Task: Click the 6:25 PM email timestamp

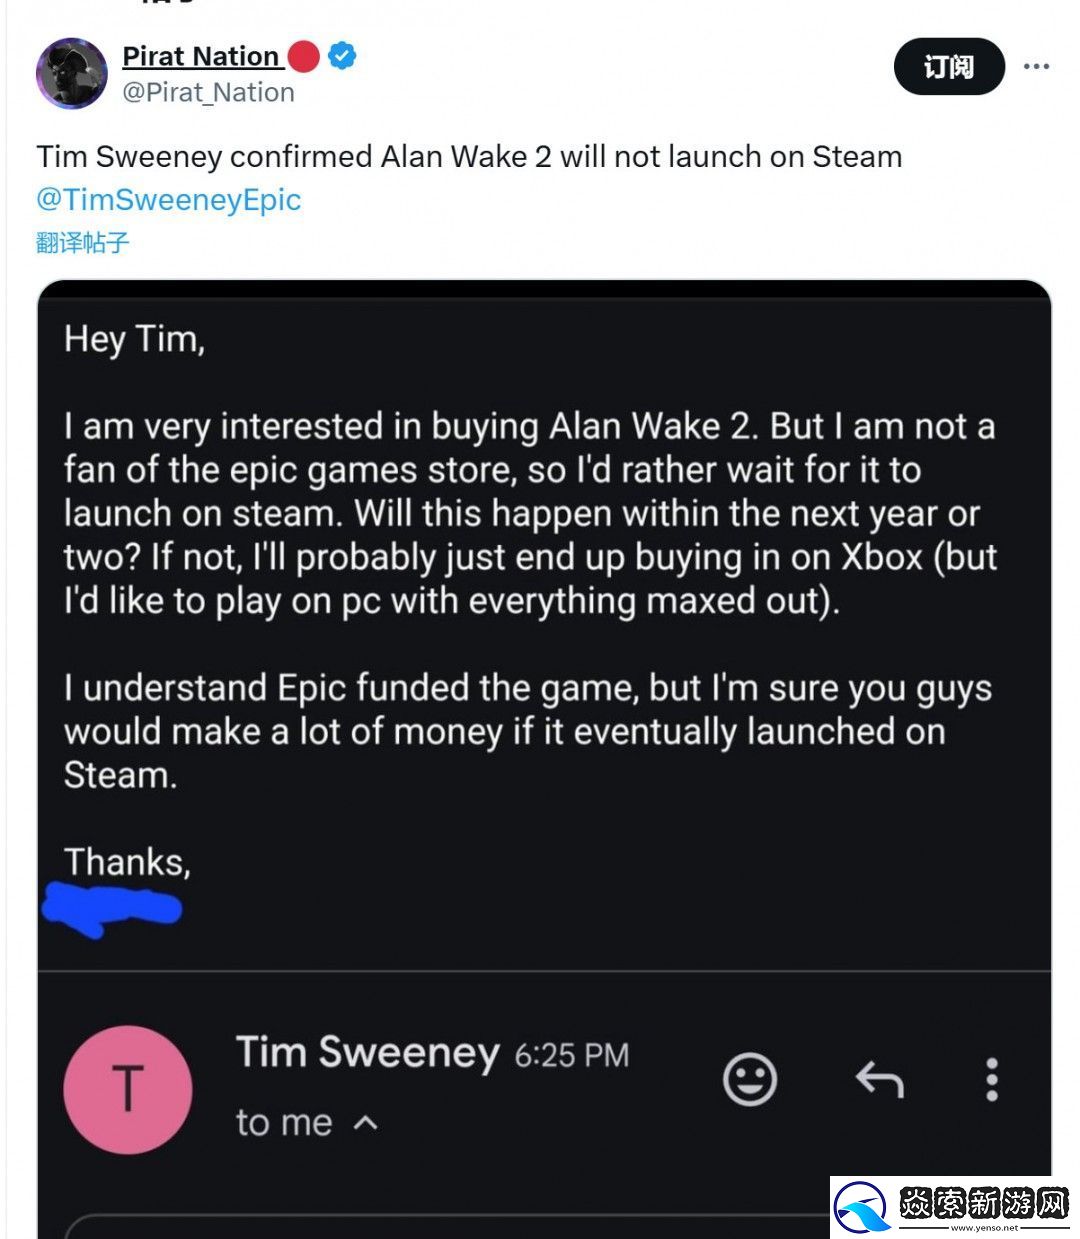Action: tap(570, 1054)
